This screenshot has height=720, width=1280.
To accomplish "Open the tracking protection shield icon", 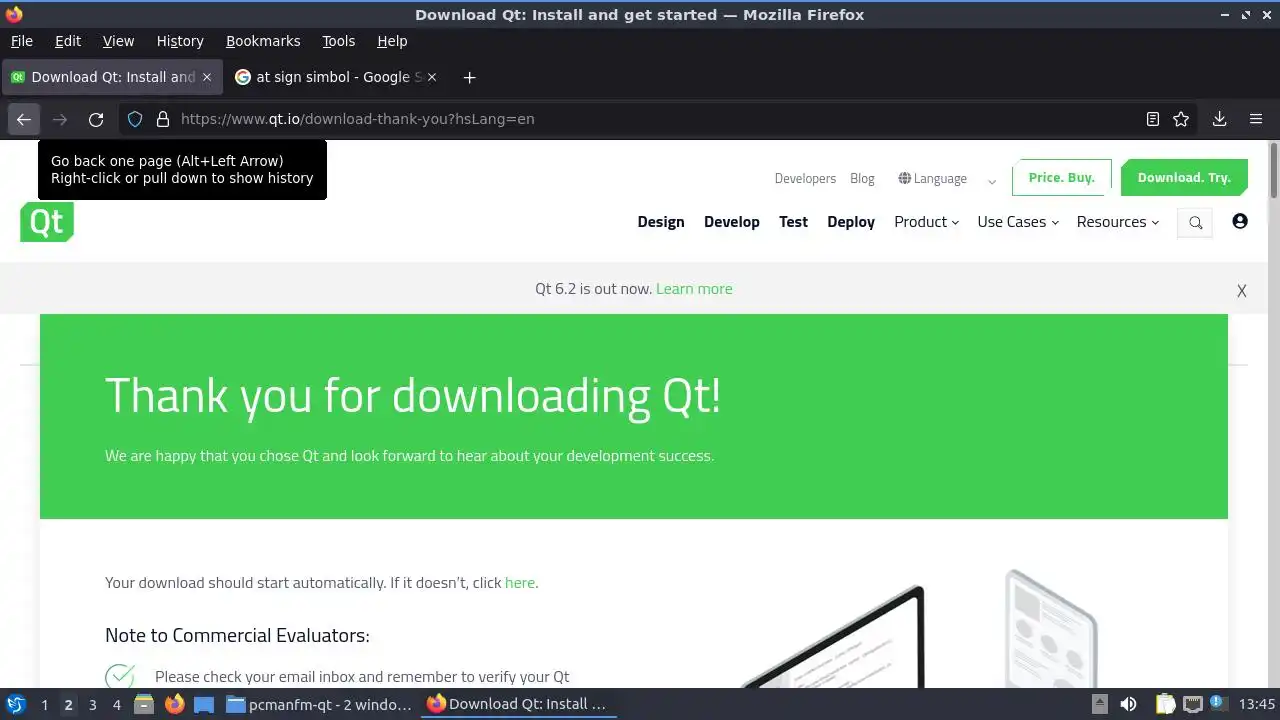I will (135, 119).
